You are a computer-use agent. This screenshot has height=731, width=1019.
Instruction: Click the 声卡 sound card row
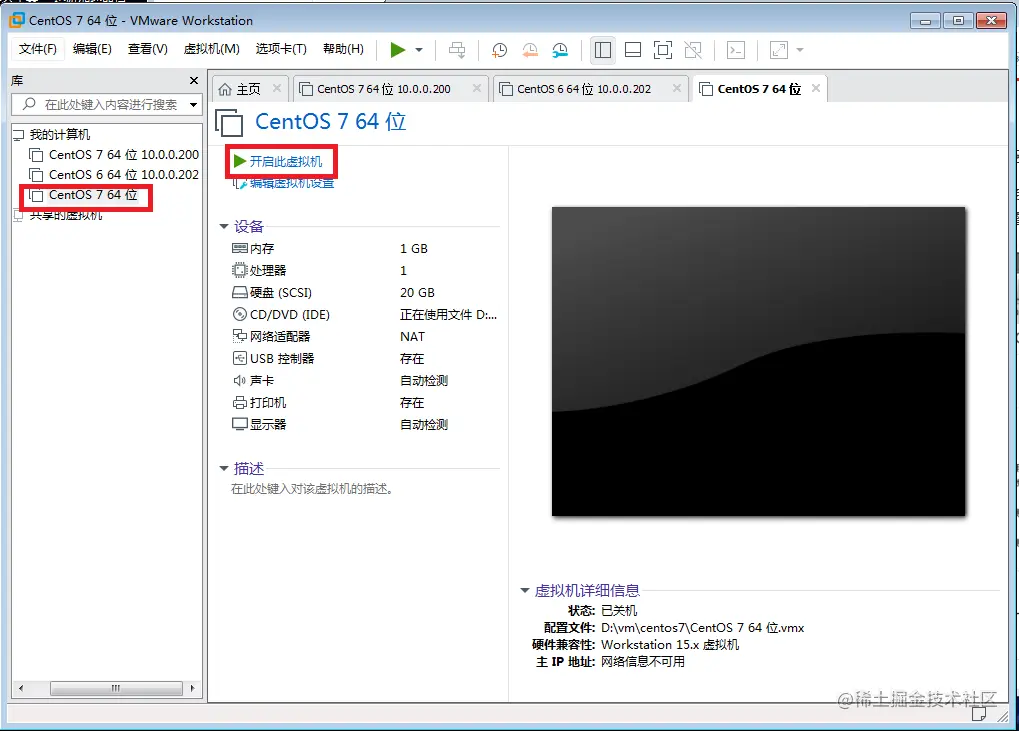click(x=365, y=381)
